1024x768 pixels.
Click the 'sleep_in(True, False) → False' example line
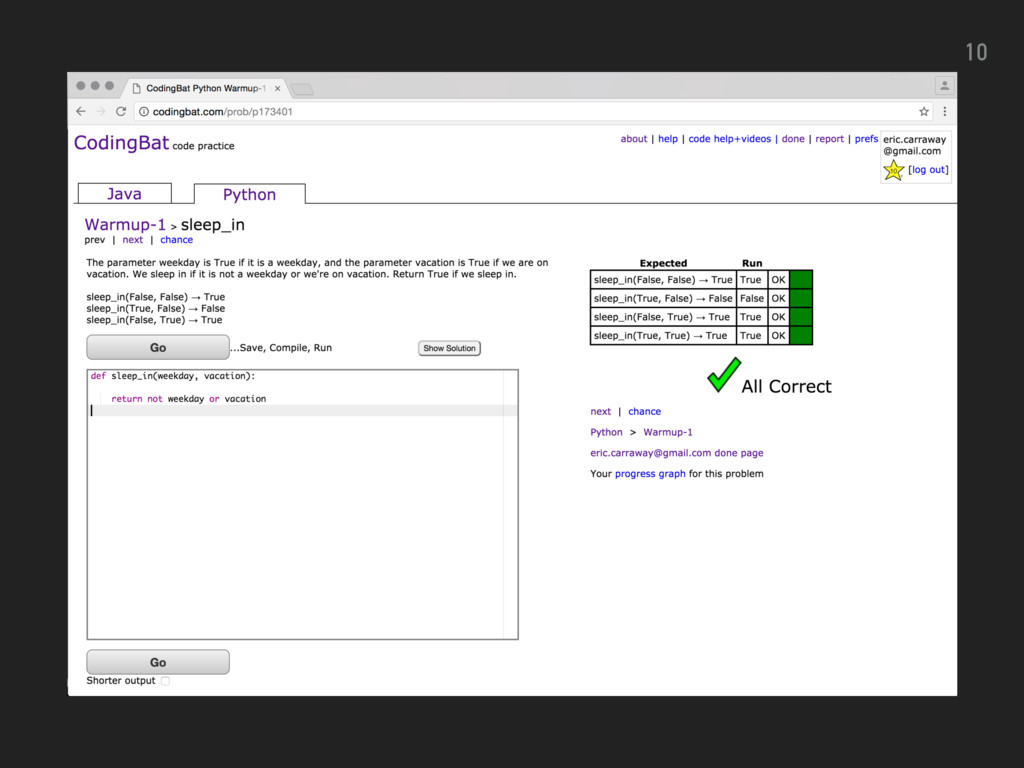(x=155, y=308)
